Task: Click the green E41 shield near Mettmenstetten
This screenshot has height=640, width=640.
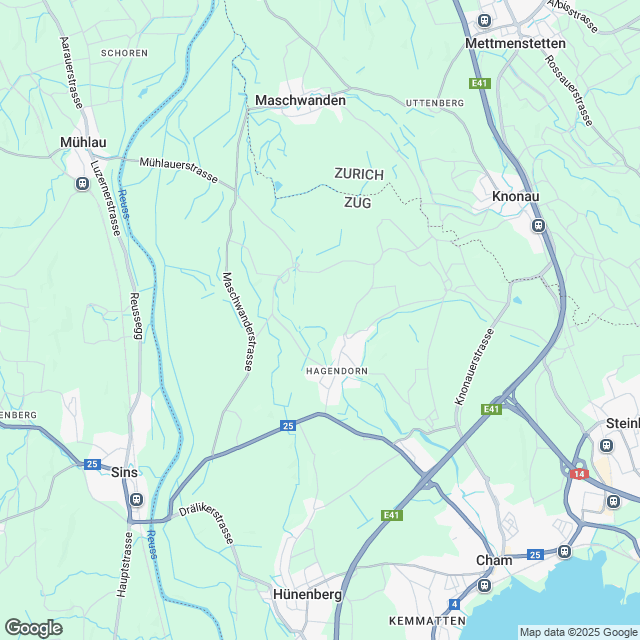Action: [x=480, y=84]
